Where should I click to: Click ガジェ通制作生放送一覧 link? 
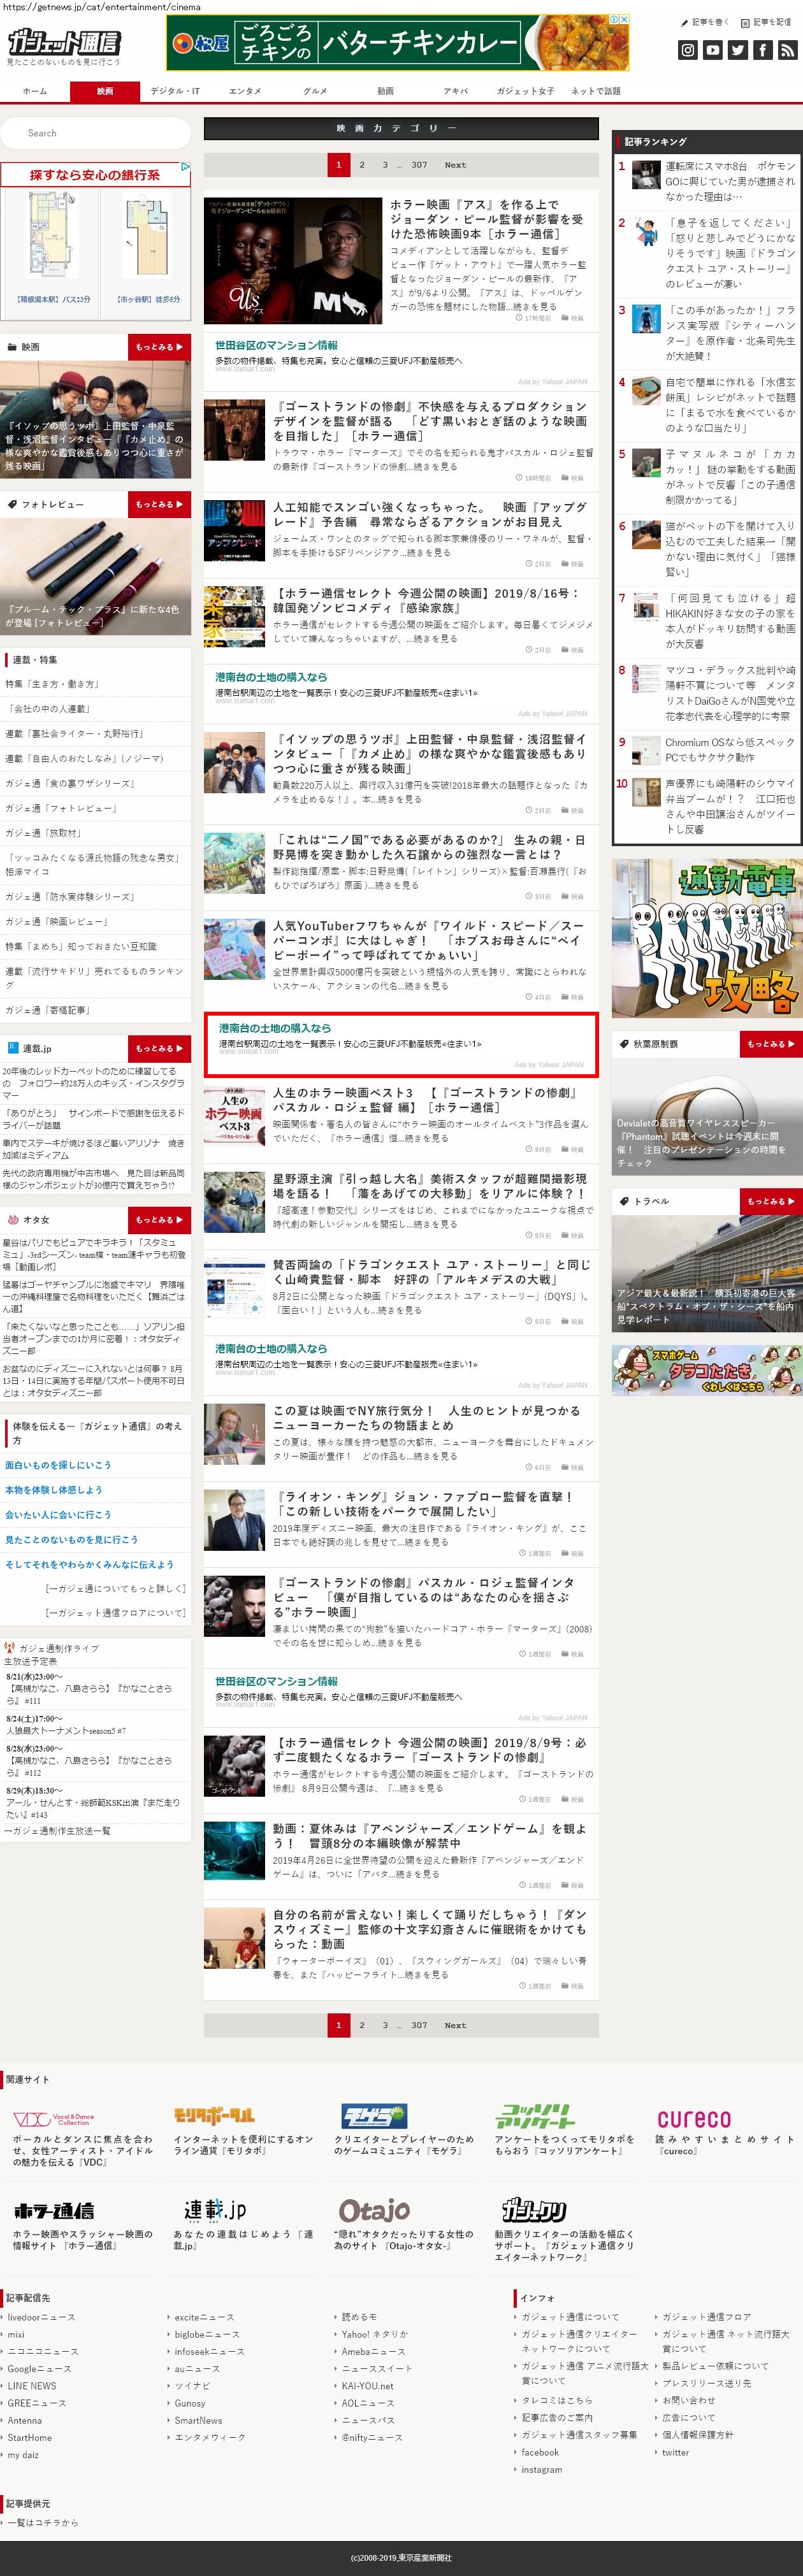[x=57, y=1831]
